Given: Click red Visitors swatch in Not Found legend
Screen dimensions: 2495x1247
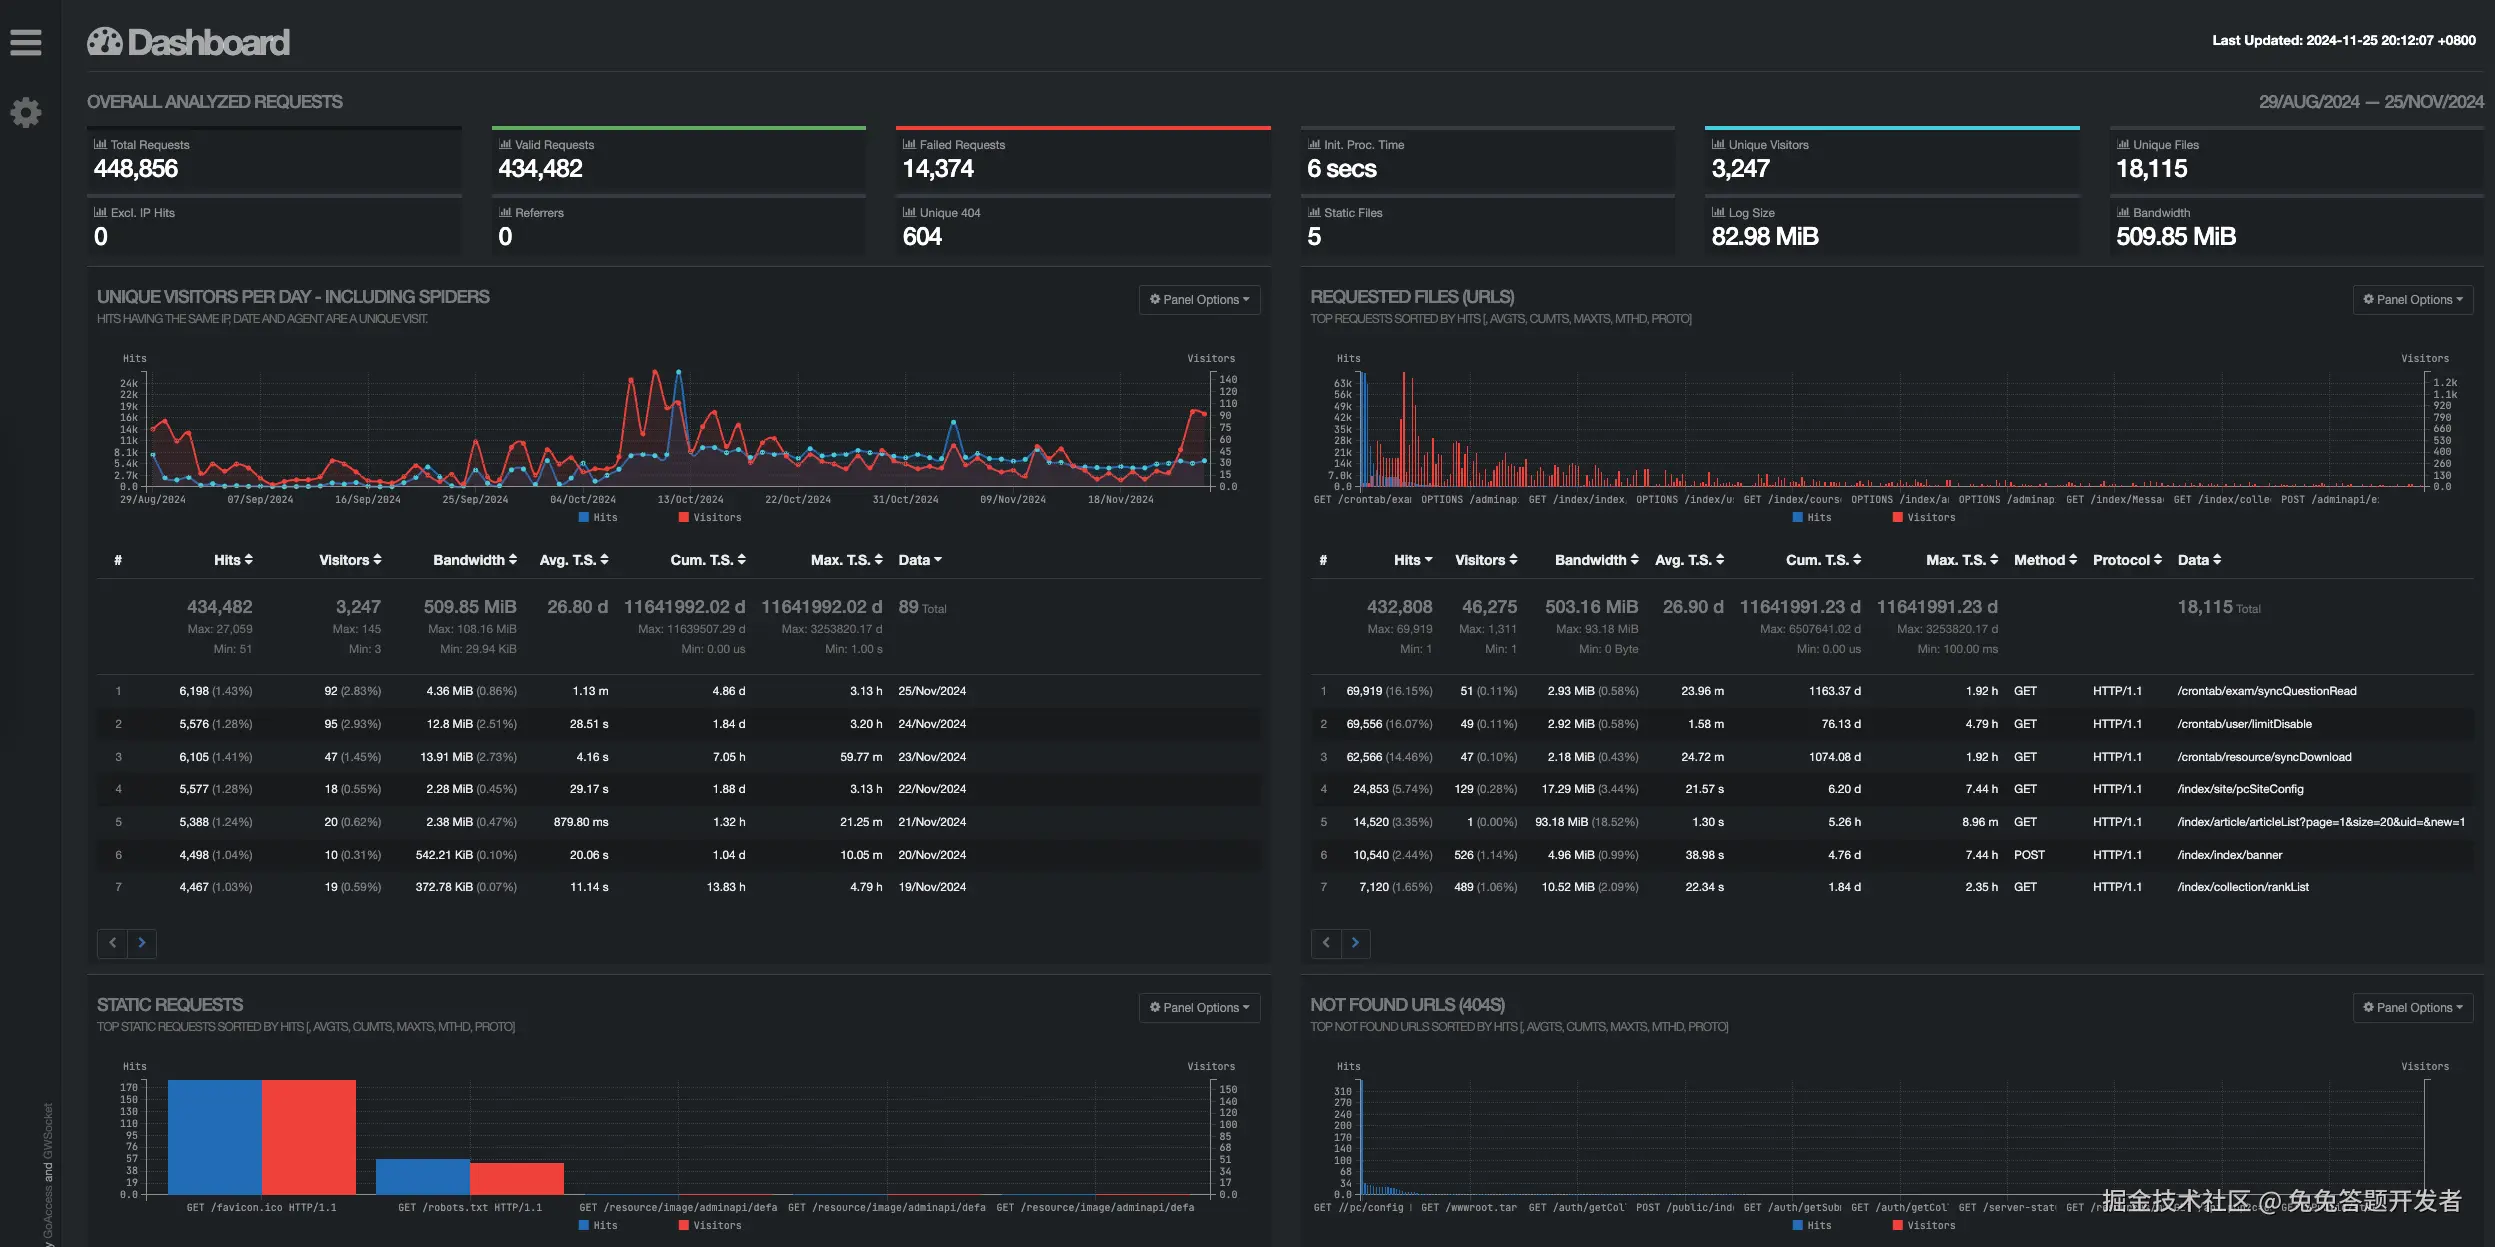Looking at the screenshot, I should pos(1897,1226).
